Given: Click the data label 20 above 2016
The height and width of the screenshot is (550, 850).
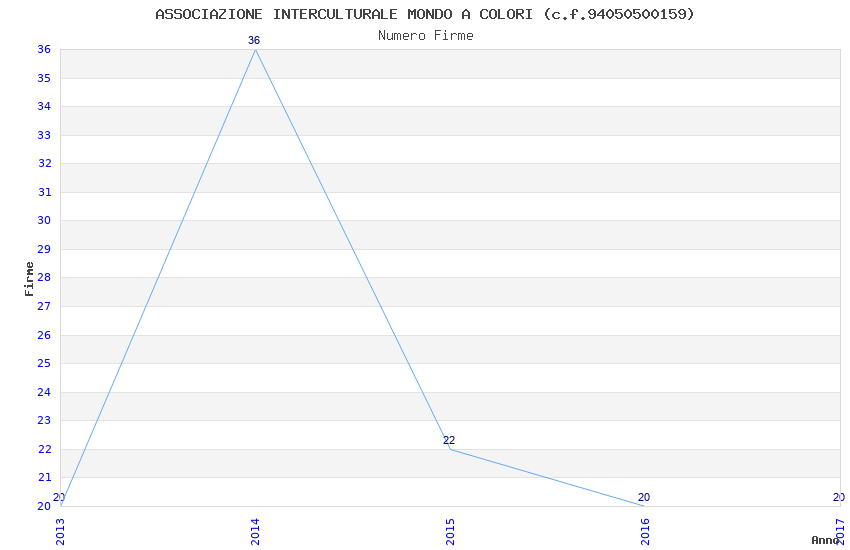Looking at the screenshot, I should 643,497.
